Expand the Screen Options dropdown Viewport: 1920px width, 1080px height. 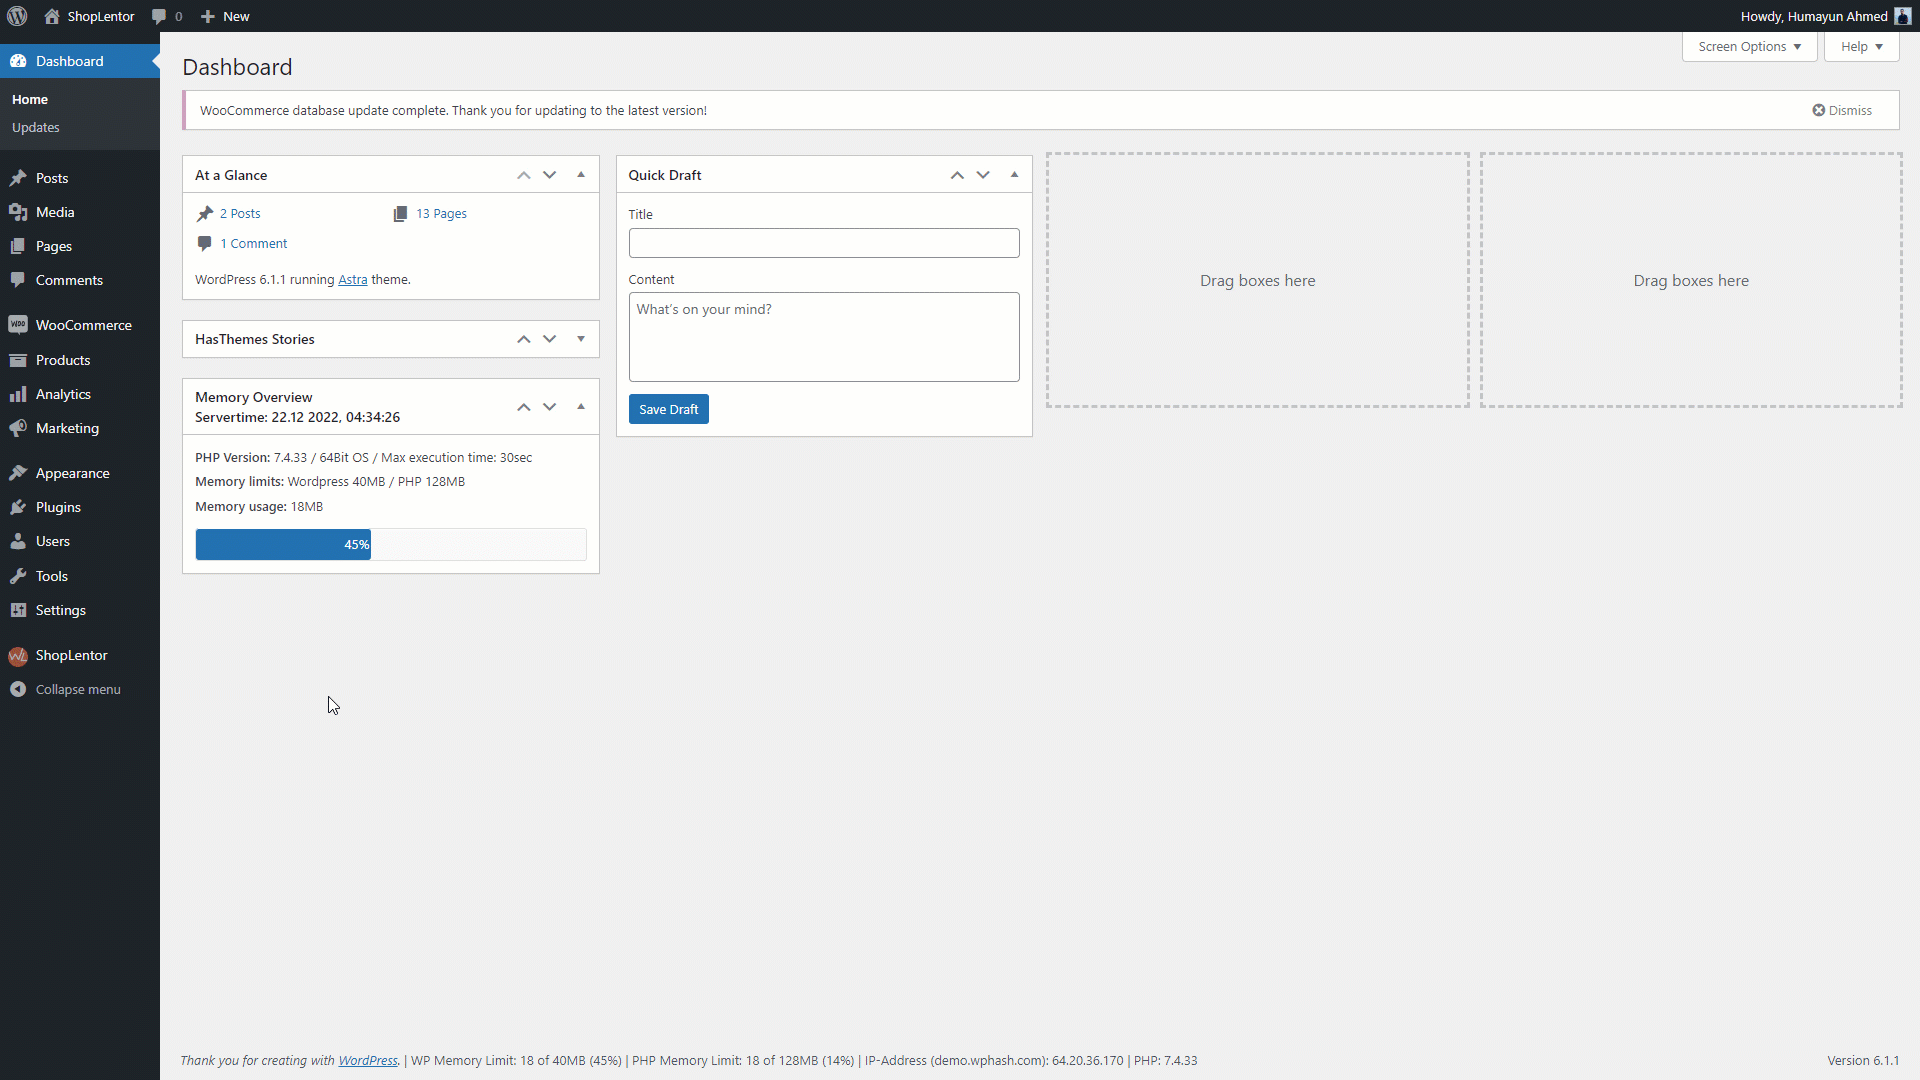(x=1749, y=47)
